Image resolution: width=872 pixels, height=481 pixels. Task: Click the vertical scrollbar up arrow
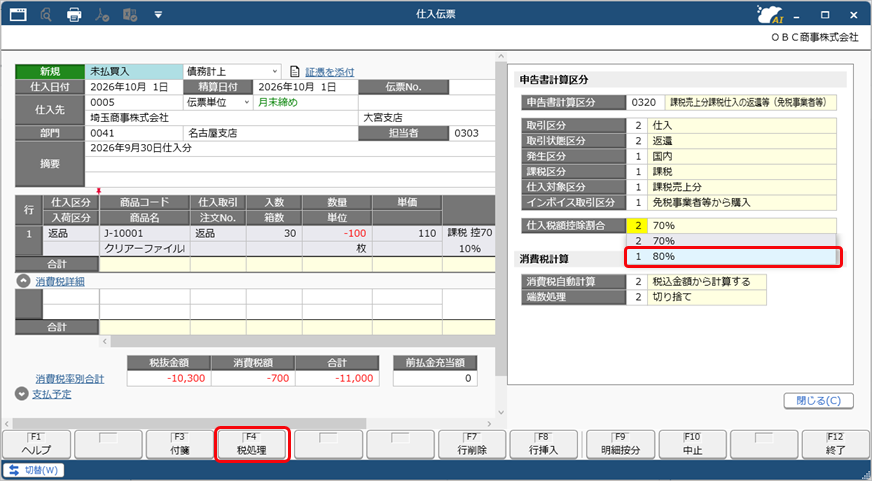click(x=501, y=57)
